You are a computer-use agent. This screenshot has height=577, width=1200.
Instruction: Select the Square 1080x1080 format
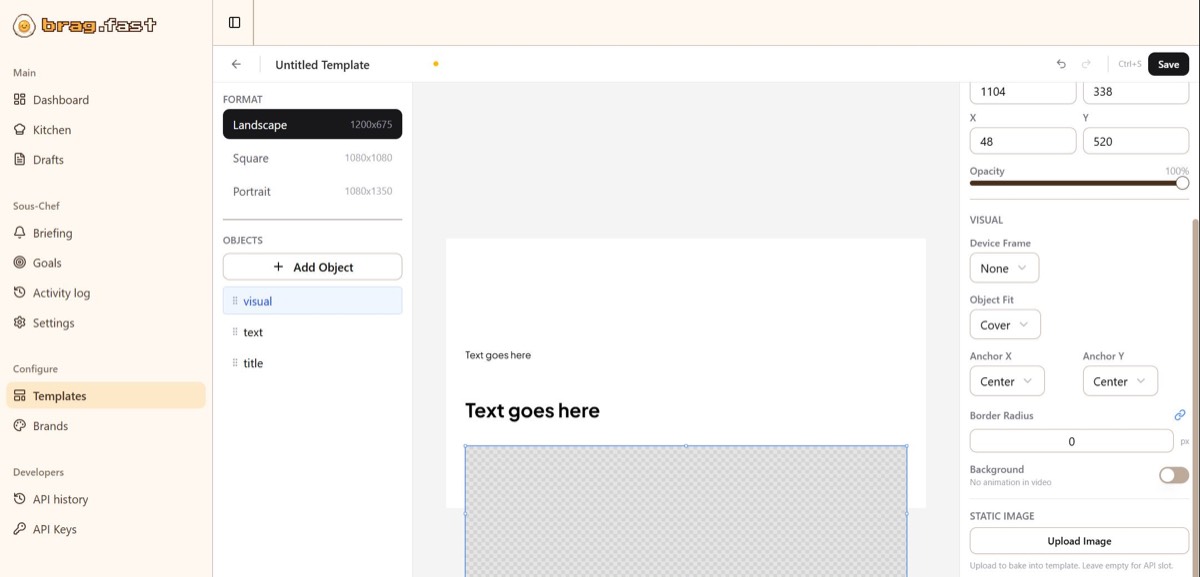pyautogui.click(x=312, y=158)
